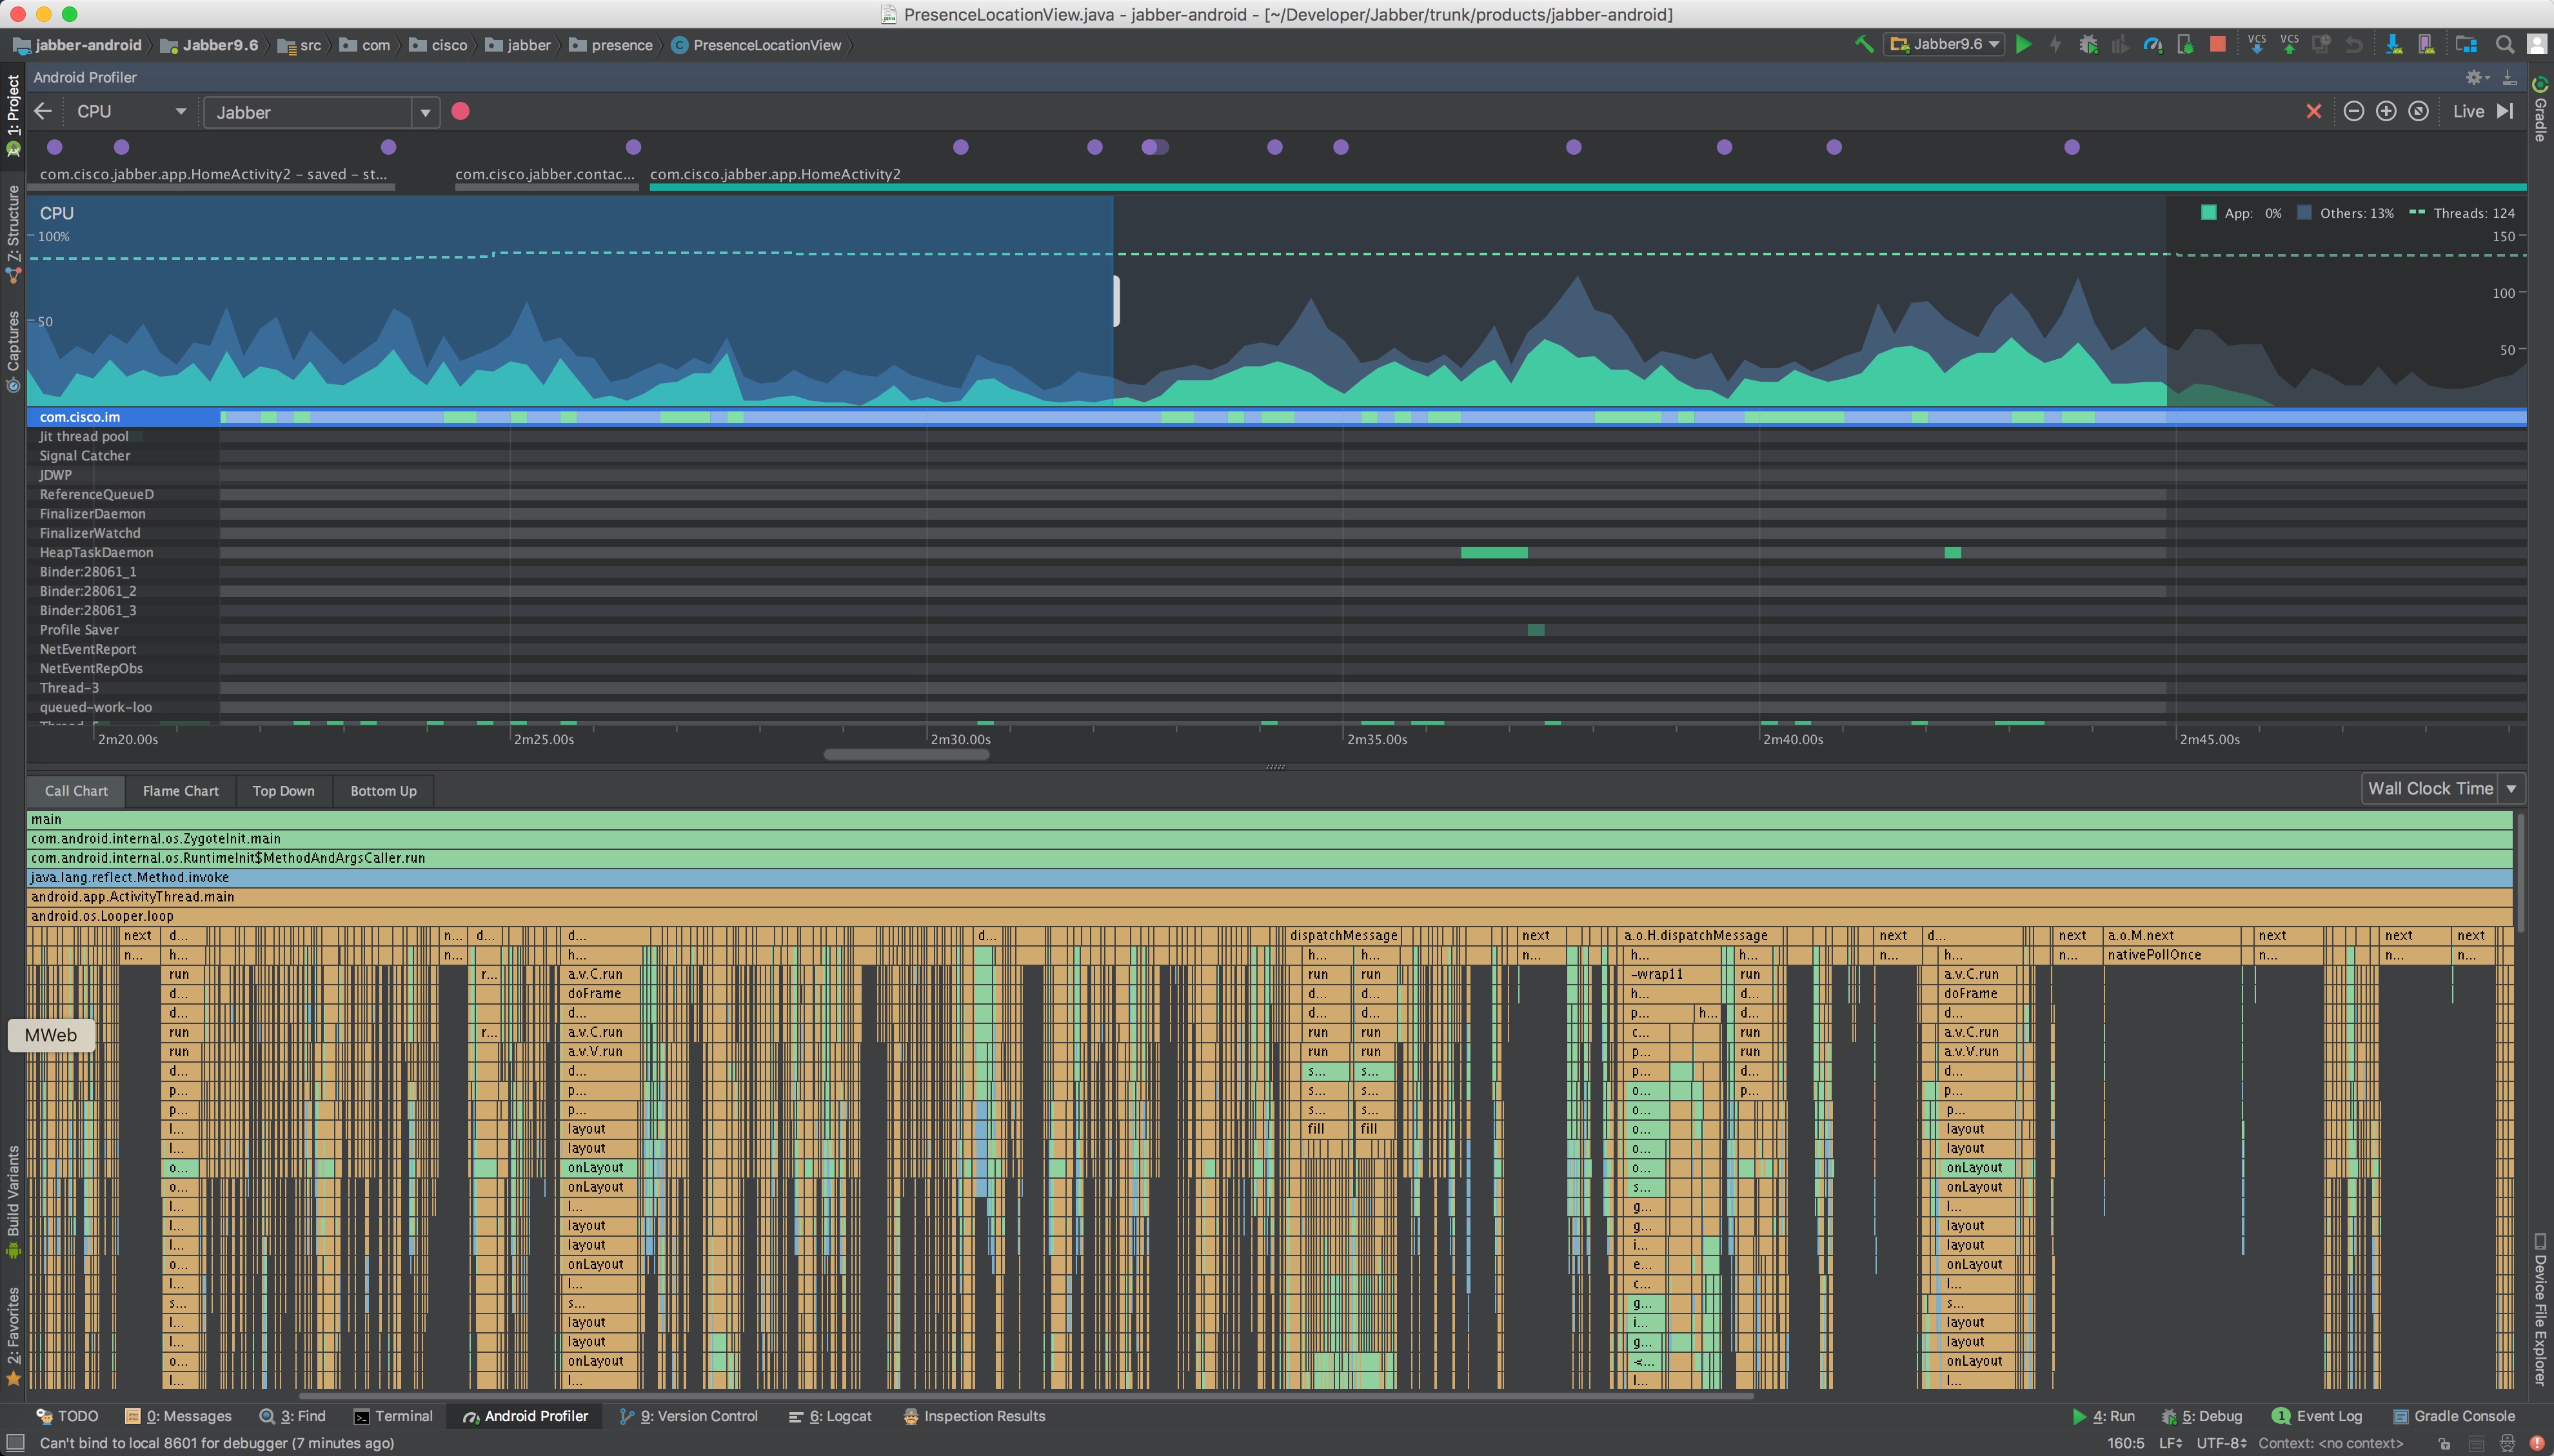Zoom in the profiler timeline
The image size is (2554, 1456).
click(2386, 111)
